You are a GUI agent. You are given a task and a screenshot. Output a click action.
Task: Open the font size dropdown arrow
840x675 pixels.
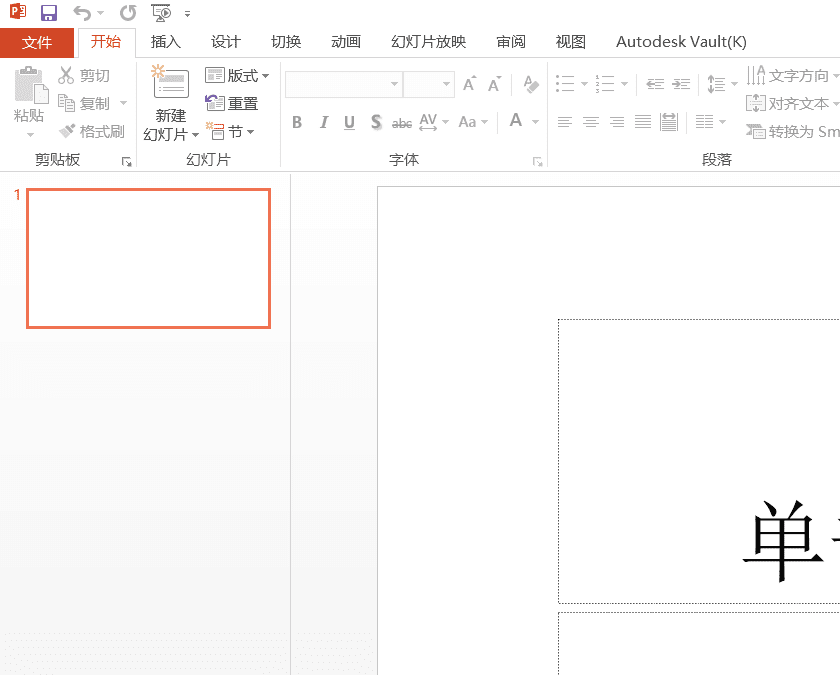point(446,84)
